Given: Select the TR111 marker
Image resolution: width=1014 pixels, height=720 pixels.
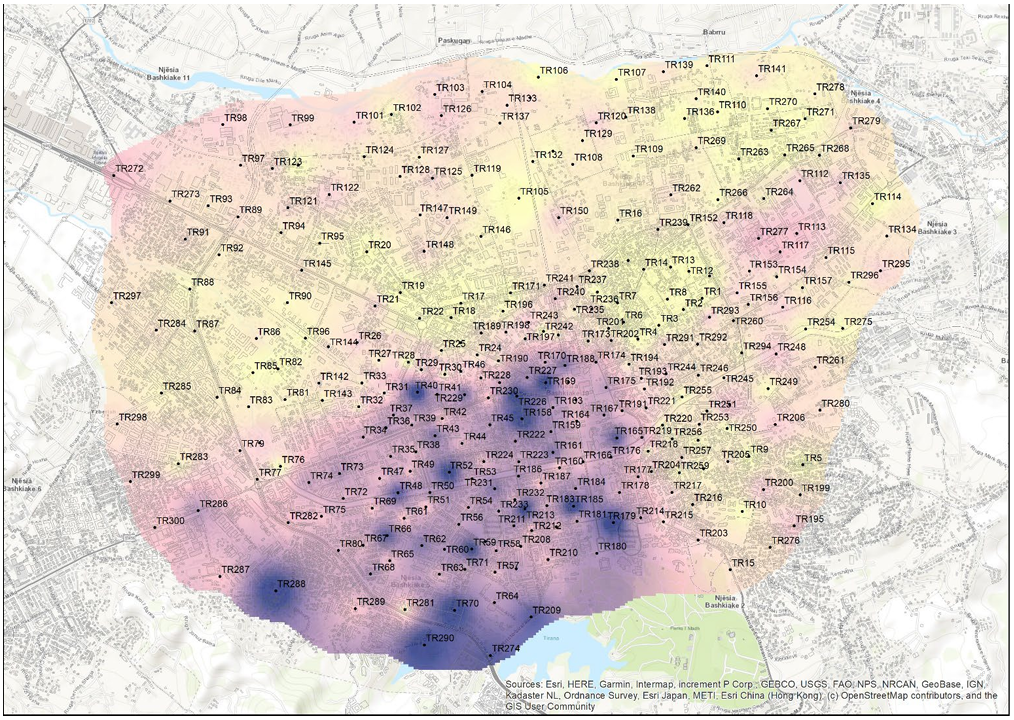Looking at the screenshot, I should coord(707,64).
